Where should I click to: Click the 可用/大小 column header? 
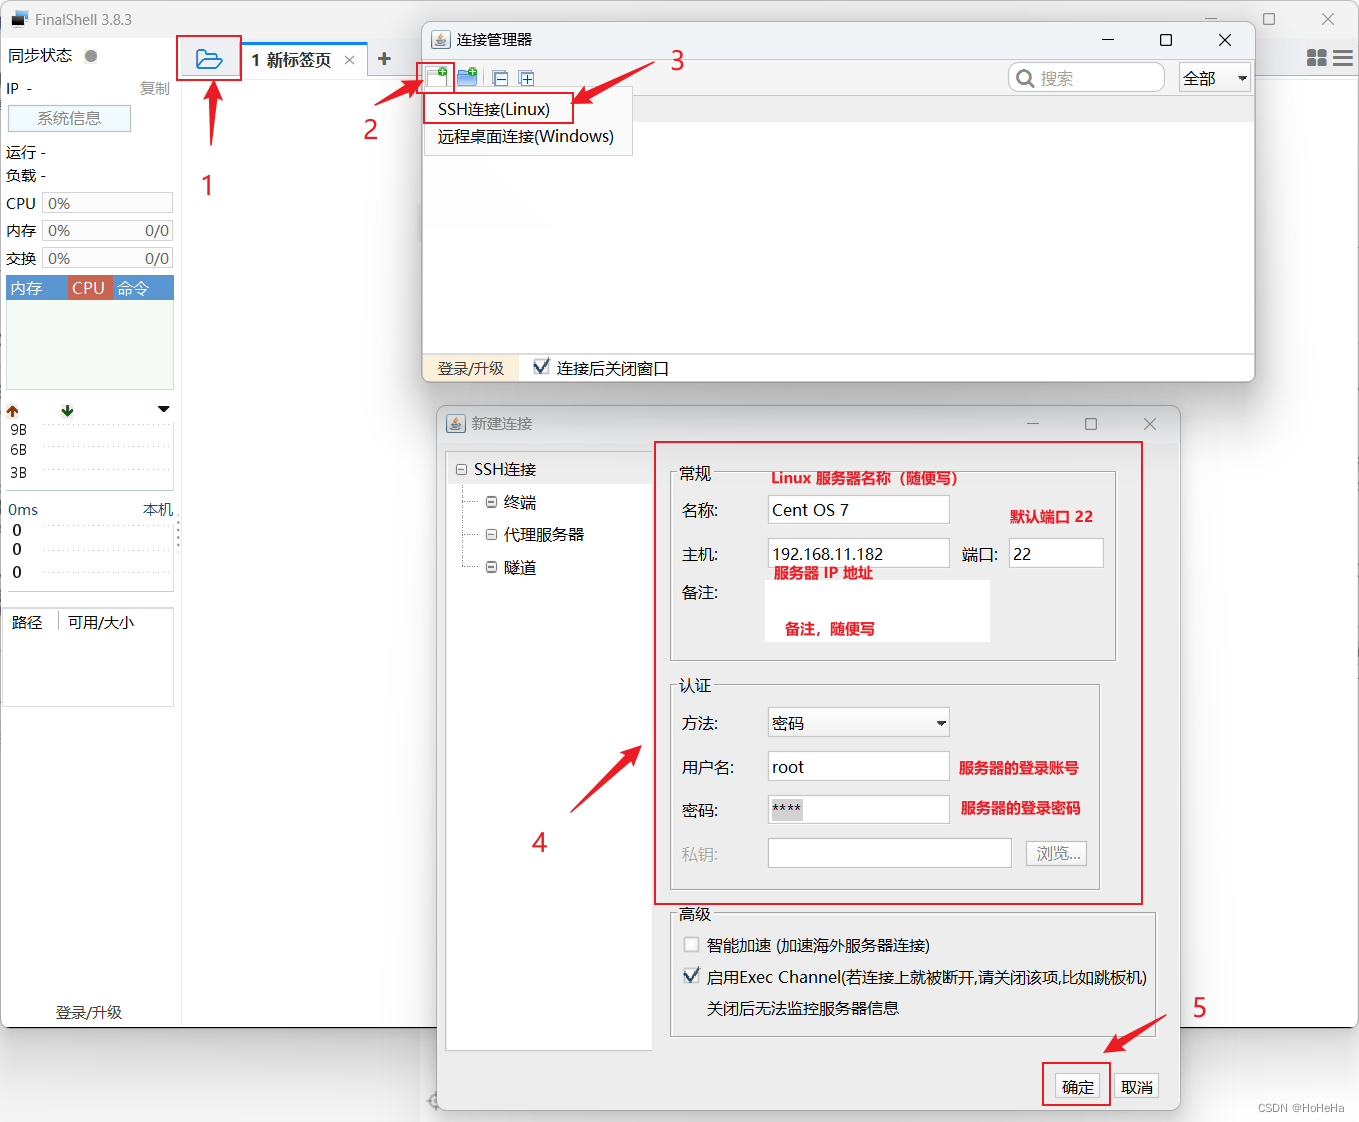[101, 622]
